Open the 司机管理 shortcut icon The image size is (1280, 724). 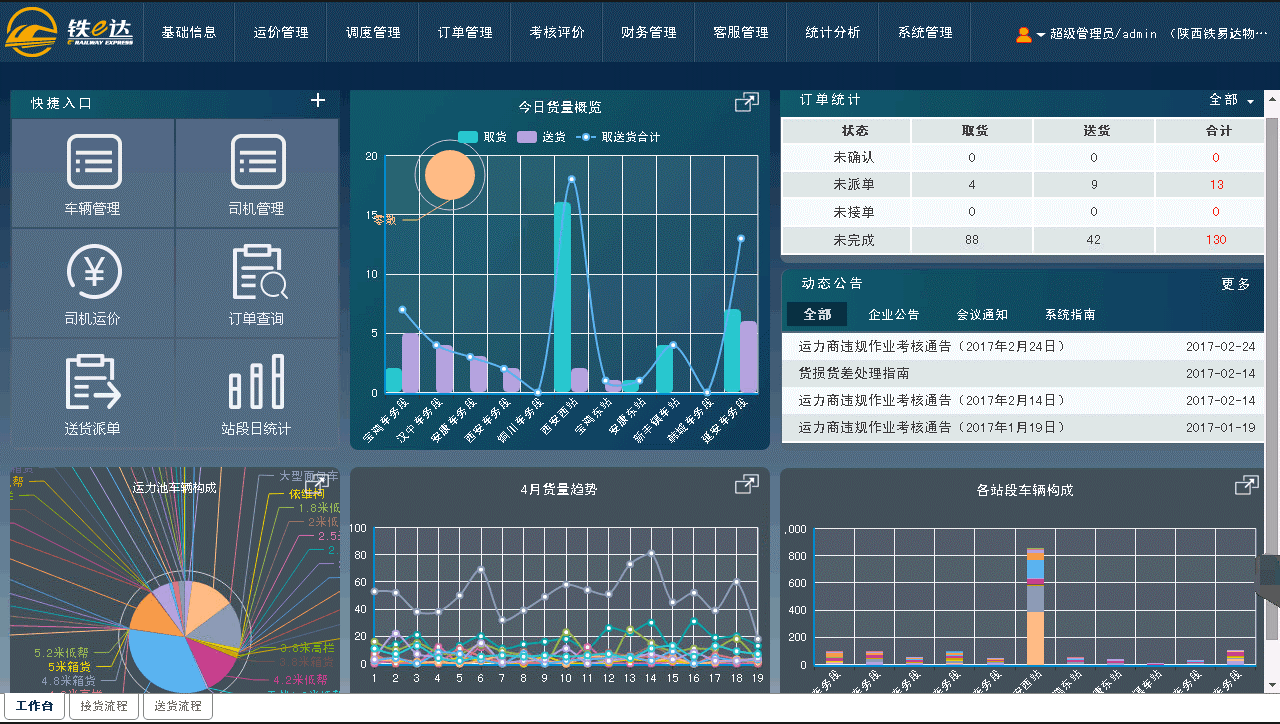(x=257, y=163)
